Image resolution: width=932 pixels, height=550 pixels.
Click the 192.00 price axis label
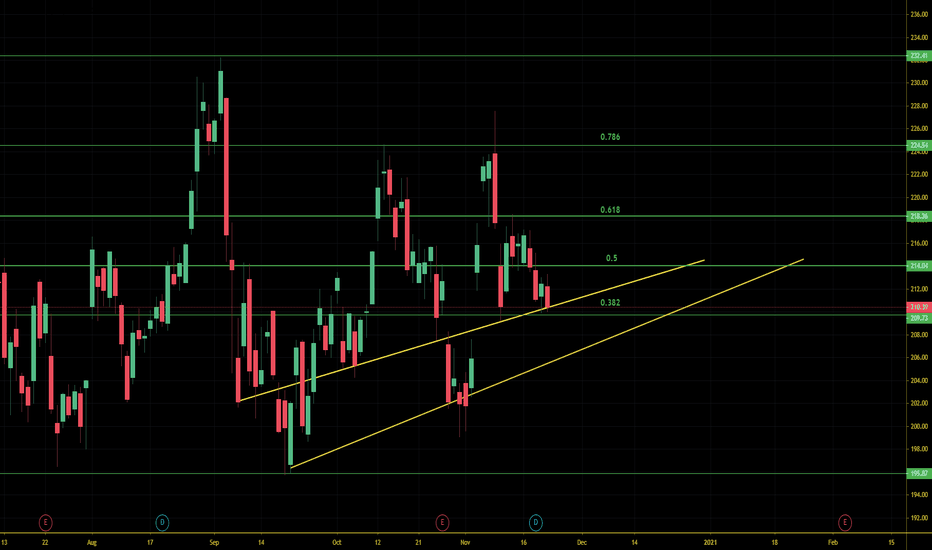pyautogui.click(x=919, y=518)
